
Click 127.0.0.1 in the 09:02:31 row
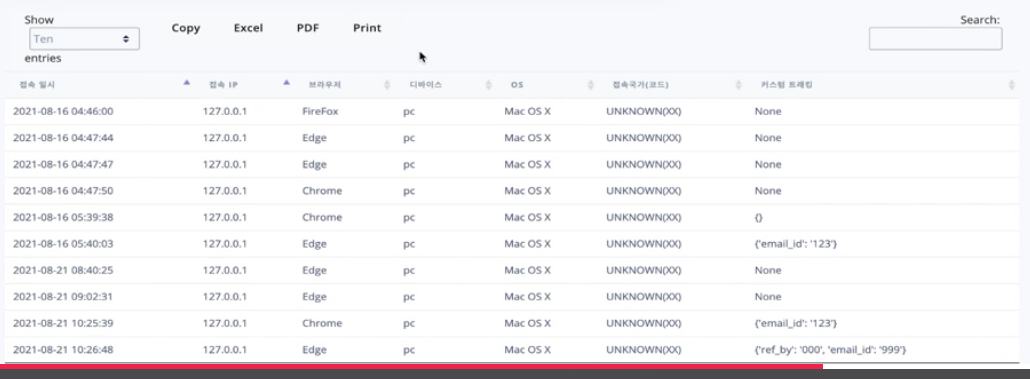(225, 297)
